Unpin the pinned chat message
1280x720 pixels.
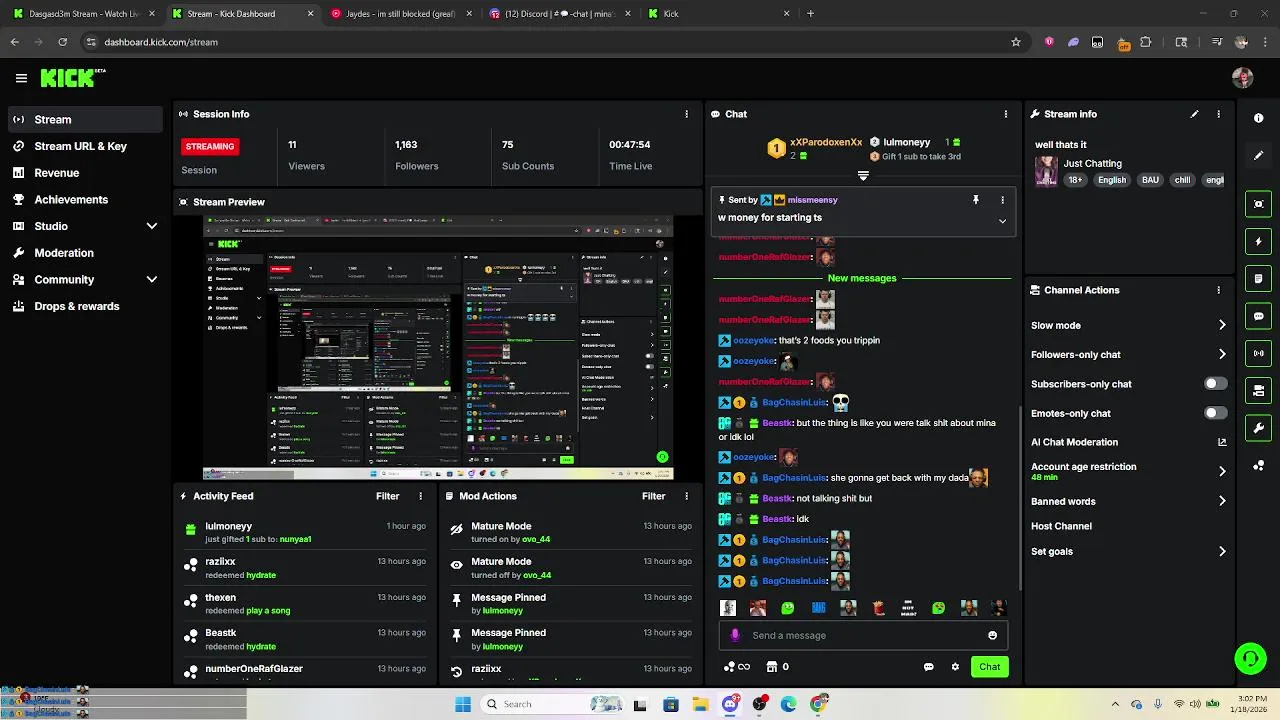[976, 200]
